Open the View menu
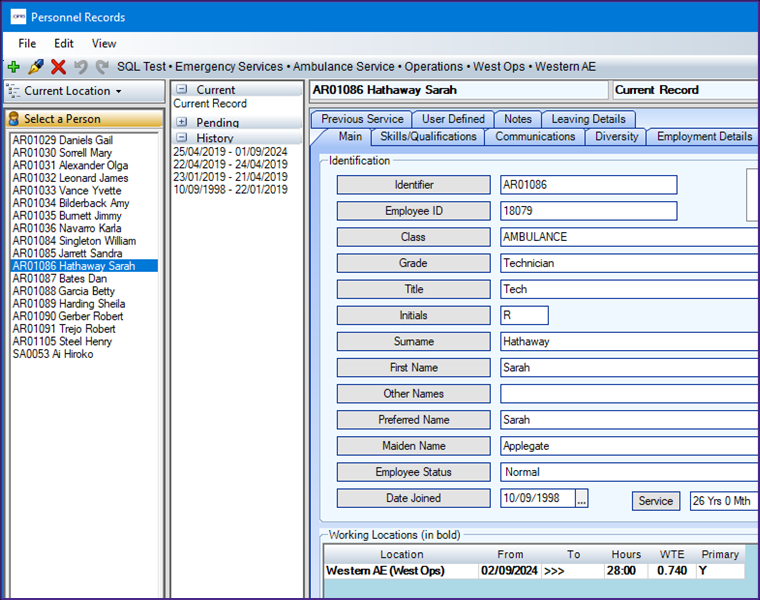This screenshot has height=600, width=760. tap(104, 43)
